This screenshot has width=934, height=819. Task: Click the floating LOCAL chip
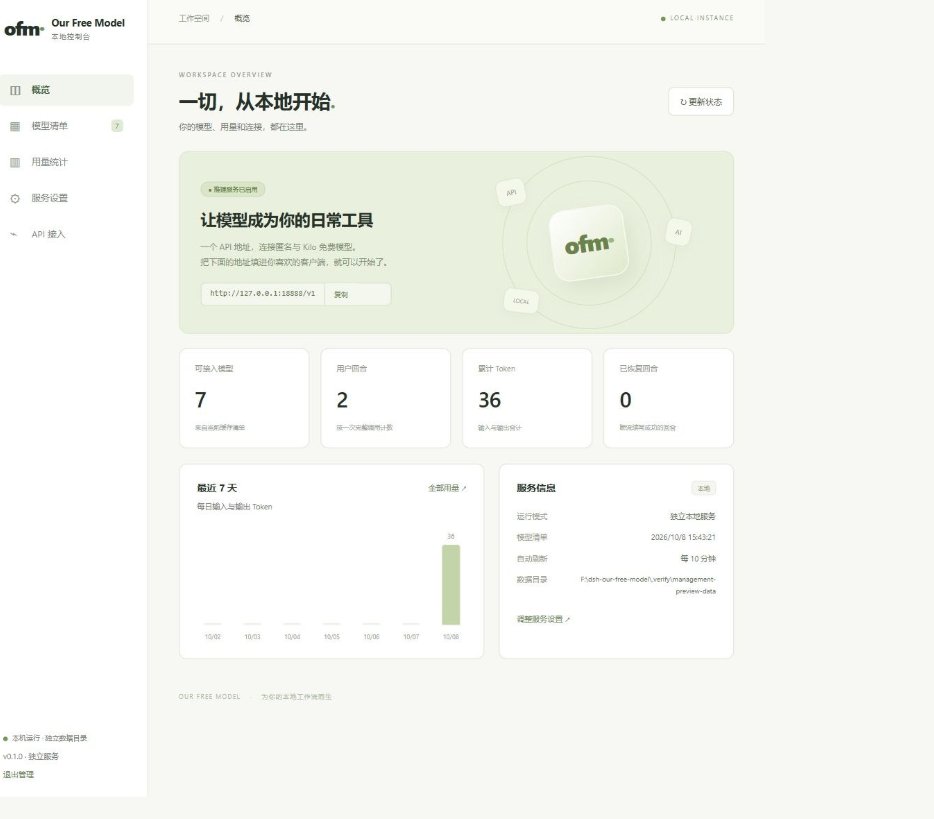521,301
